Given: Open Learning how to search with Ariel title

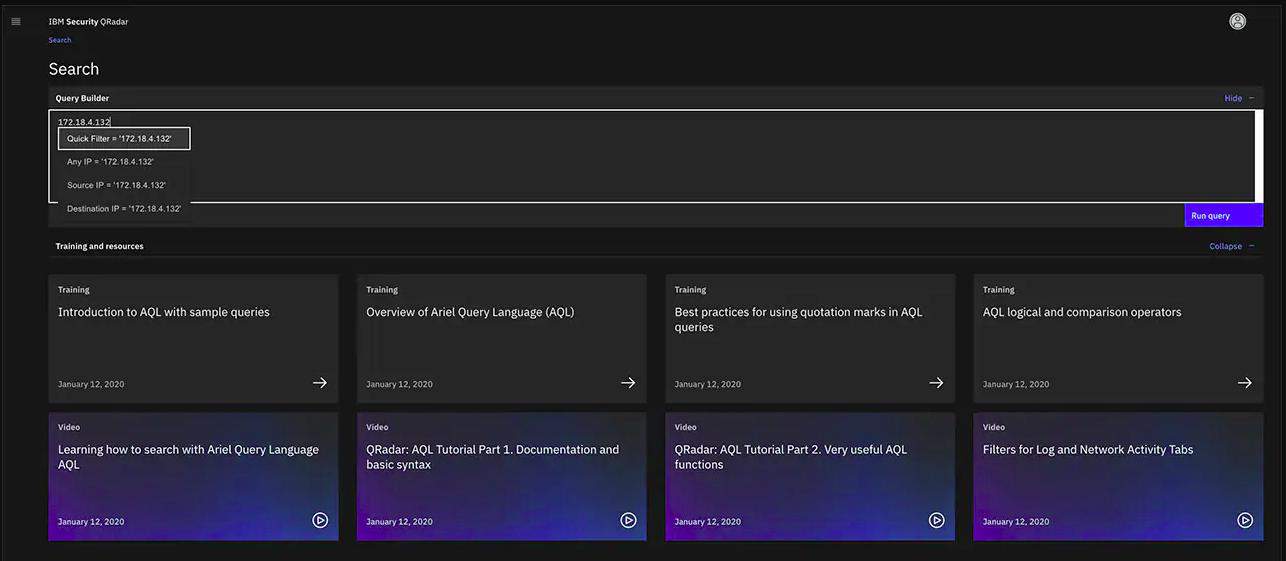Looking at the screenshot, I should [188, 457].
